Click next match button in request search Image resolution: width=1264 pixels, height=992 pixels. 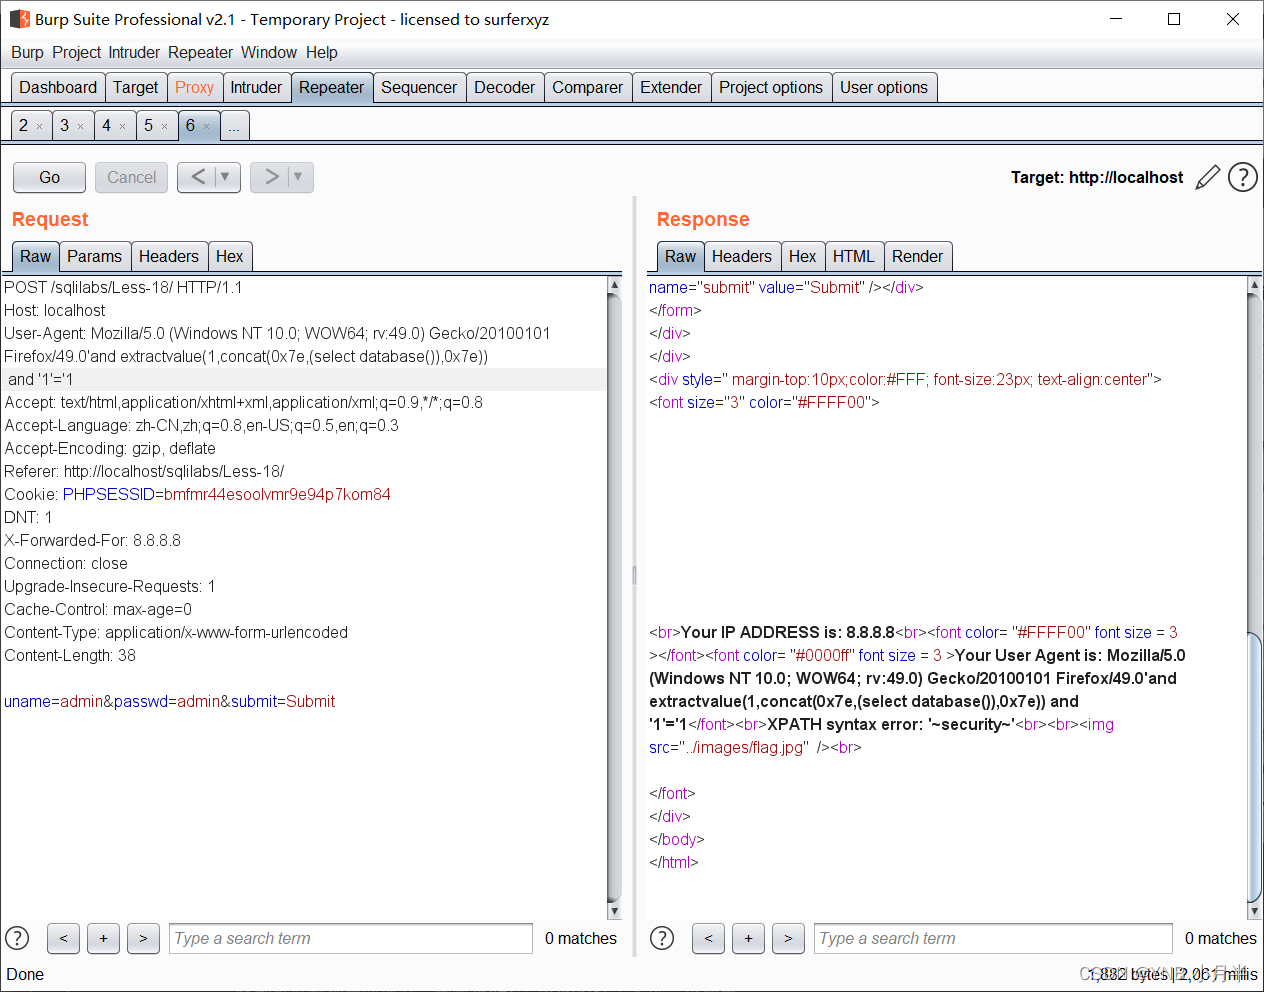143,938
